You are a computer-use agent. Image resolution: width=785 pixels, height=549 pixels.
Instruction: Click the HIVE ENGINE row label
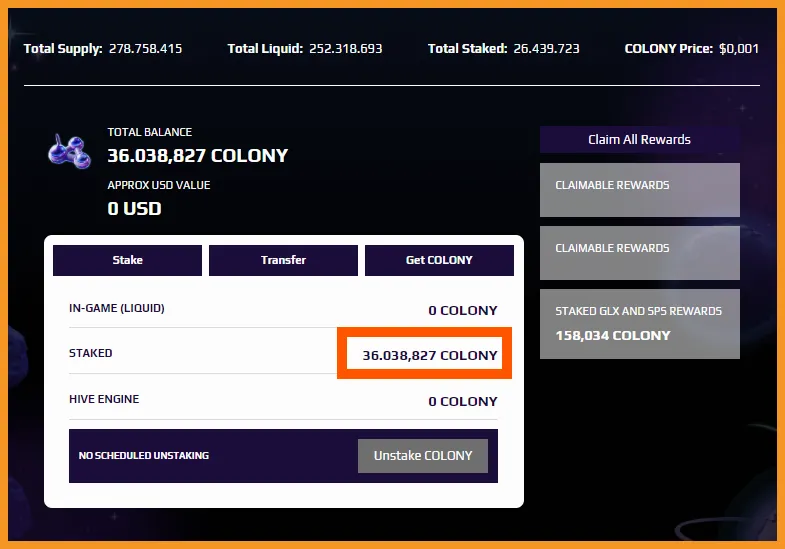[x=104, y=399]
